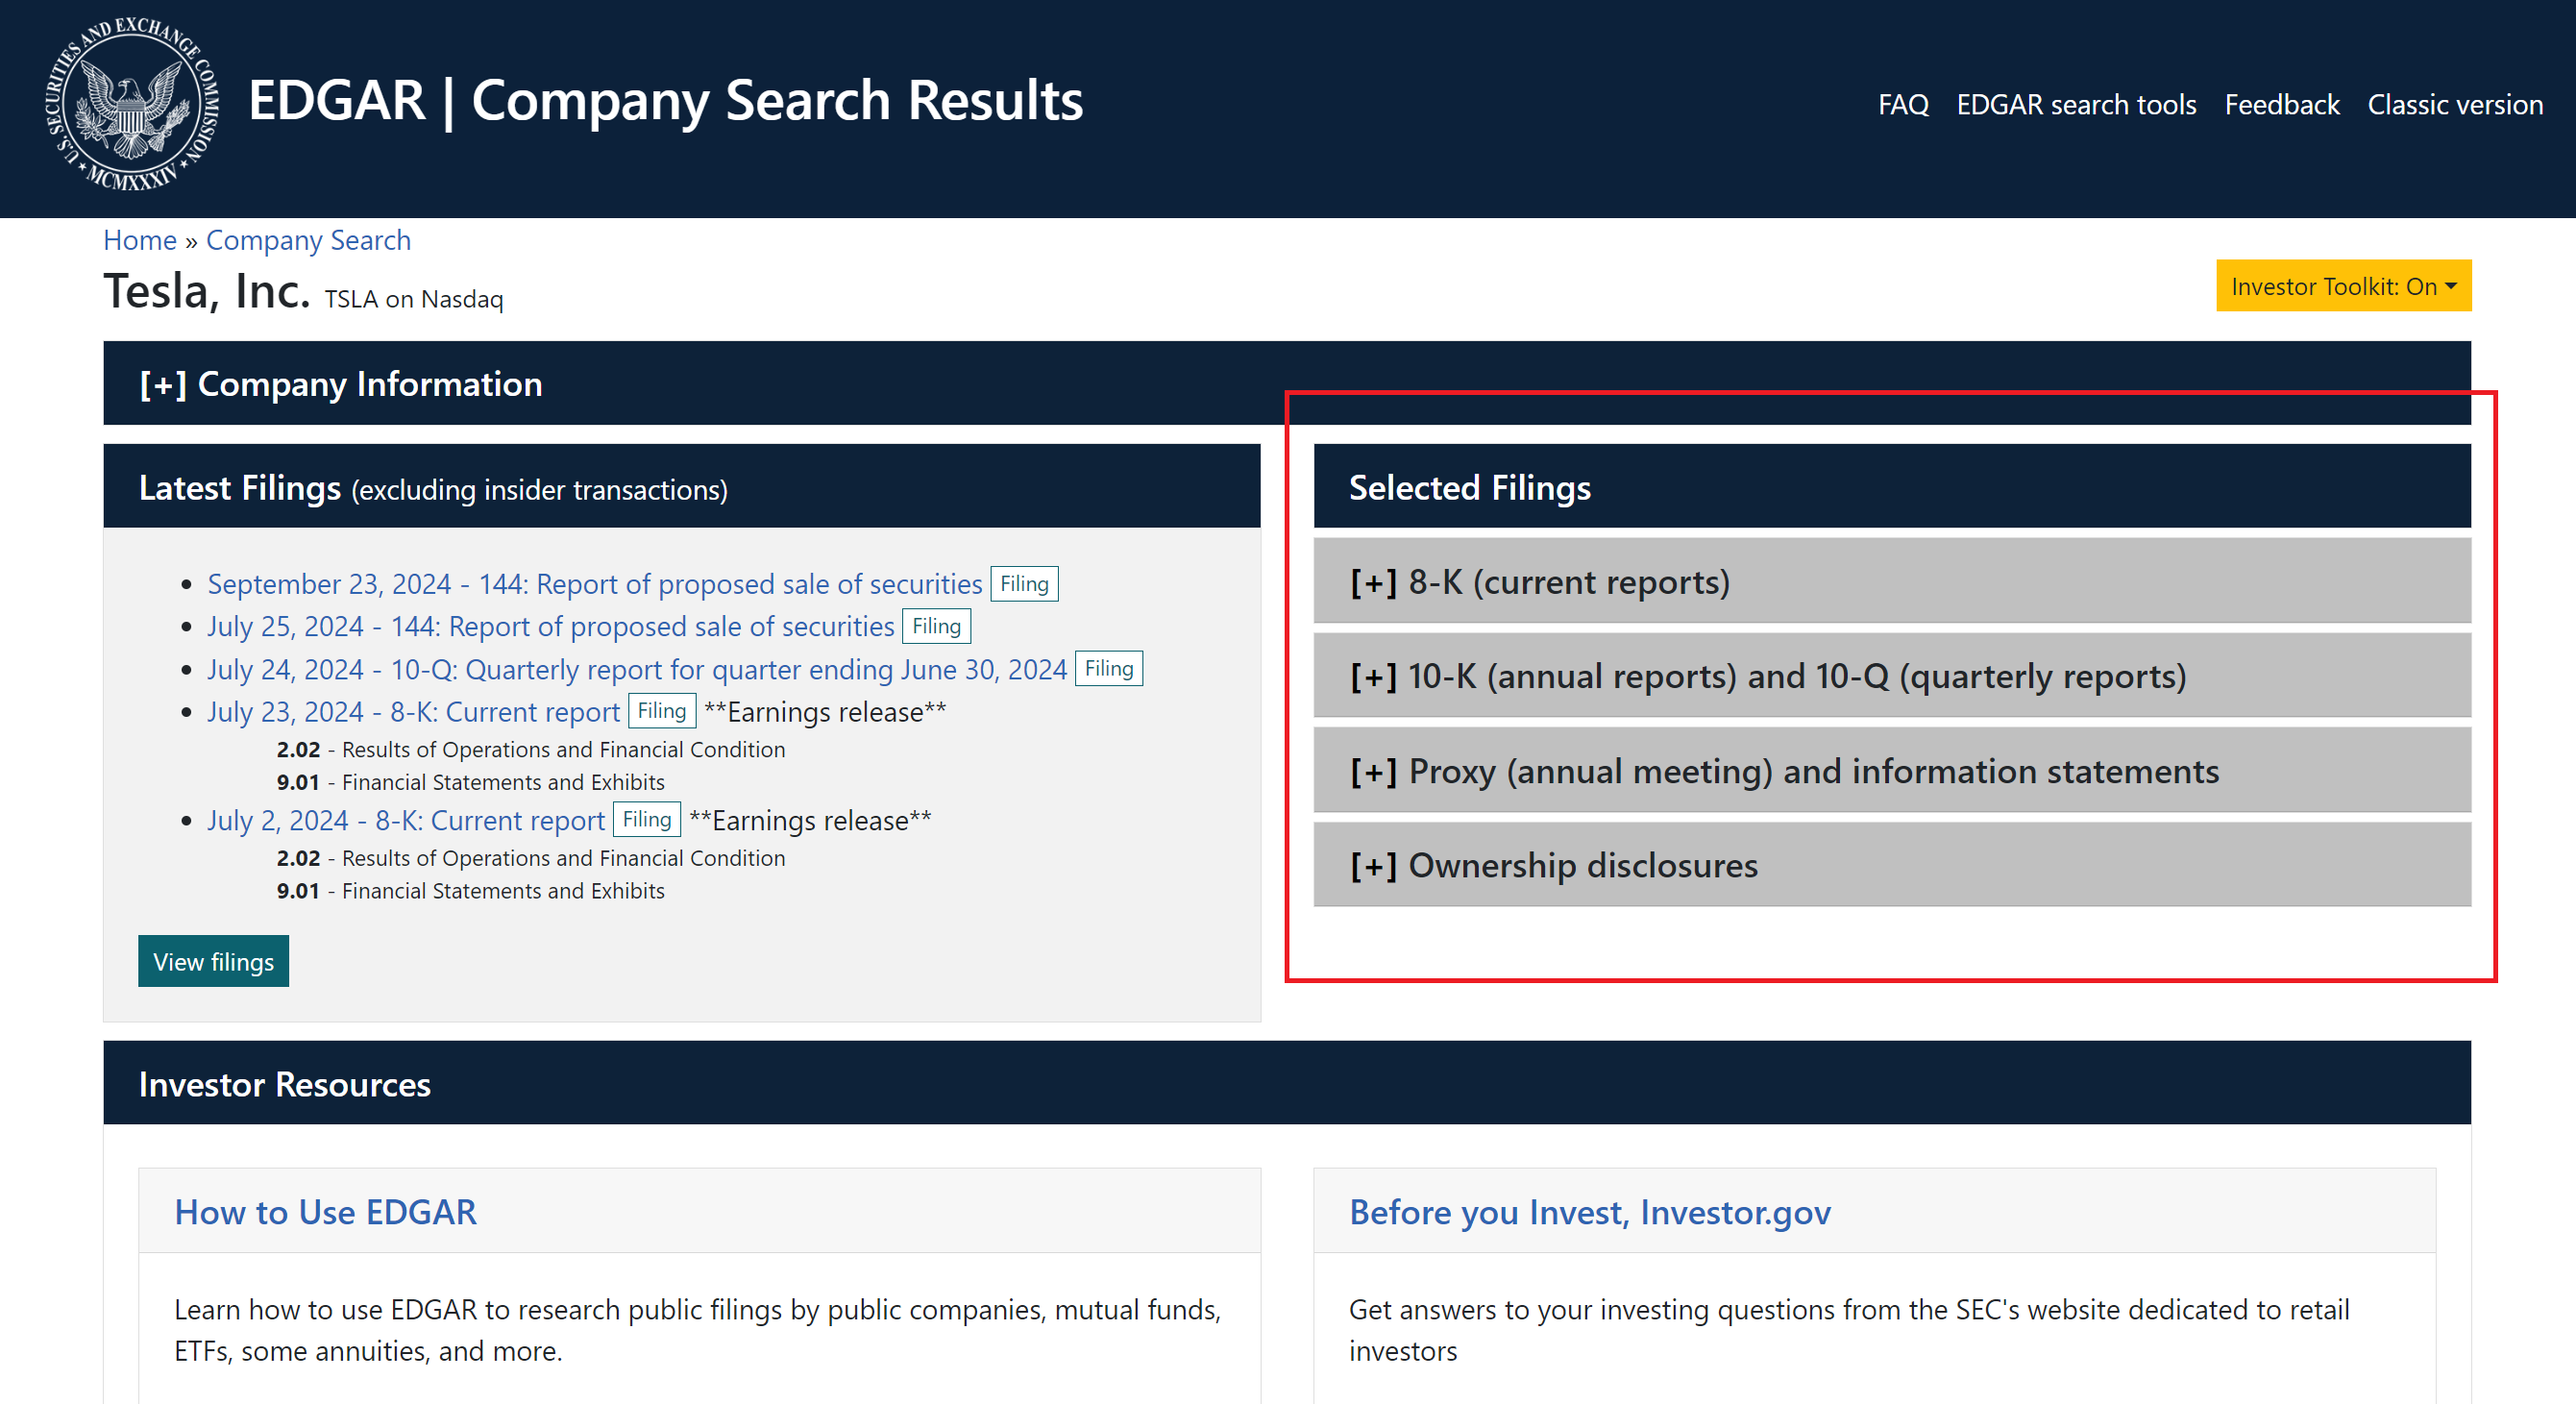Open the FAQ menu link
Image resolution: width=2576 pixels, height=1404 pixels.
point(1902,104)
